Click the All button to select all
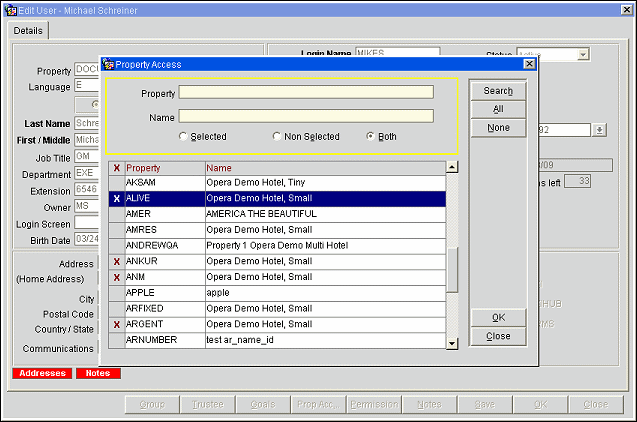This screenshot has width=637, height=422. [497, 109]
